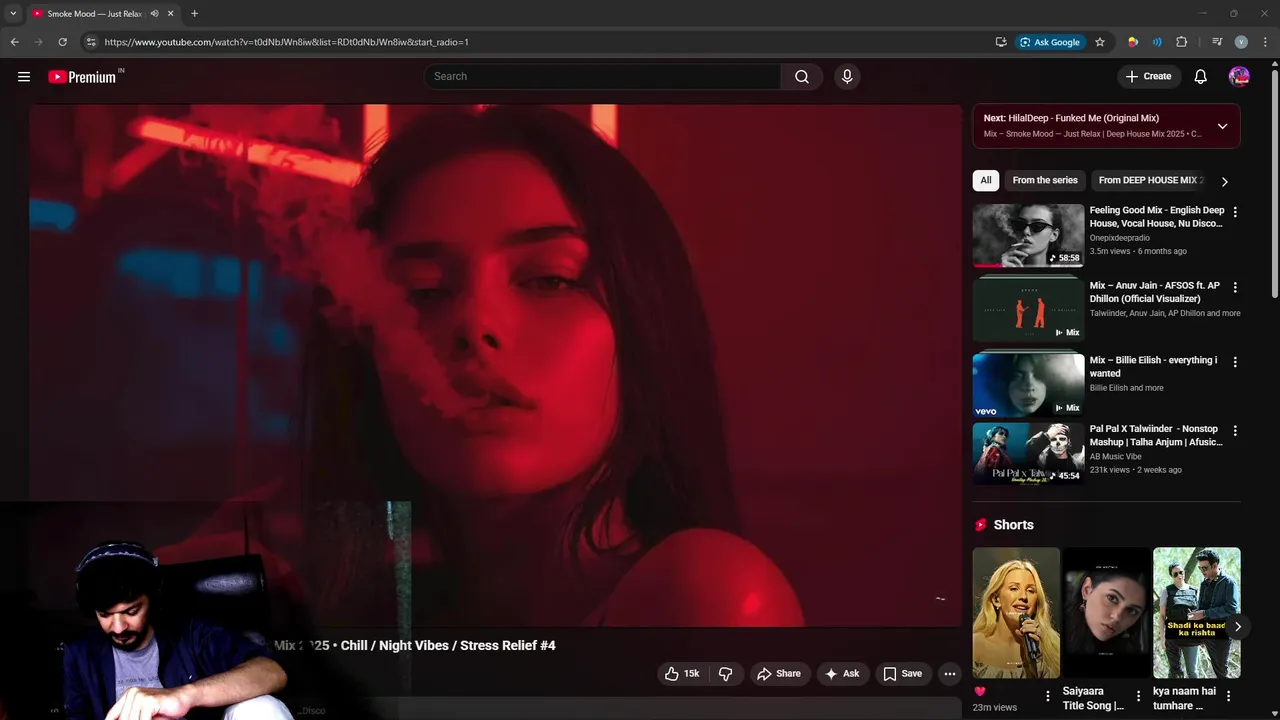
Task: Open Billie Eilish everything i wanted thumbnail
Action: [x=1028, y=385]
